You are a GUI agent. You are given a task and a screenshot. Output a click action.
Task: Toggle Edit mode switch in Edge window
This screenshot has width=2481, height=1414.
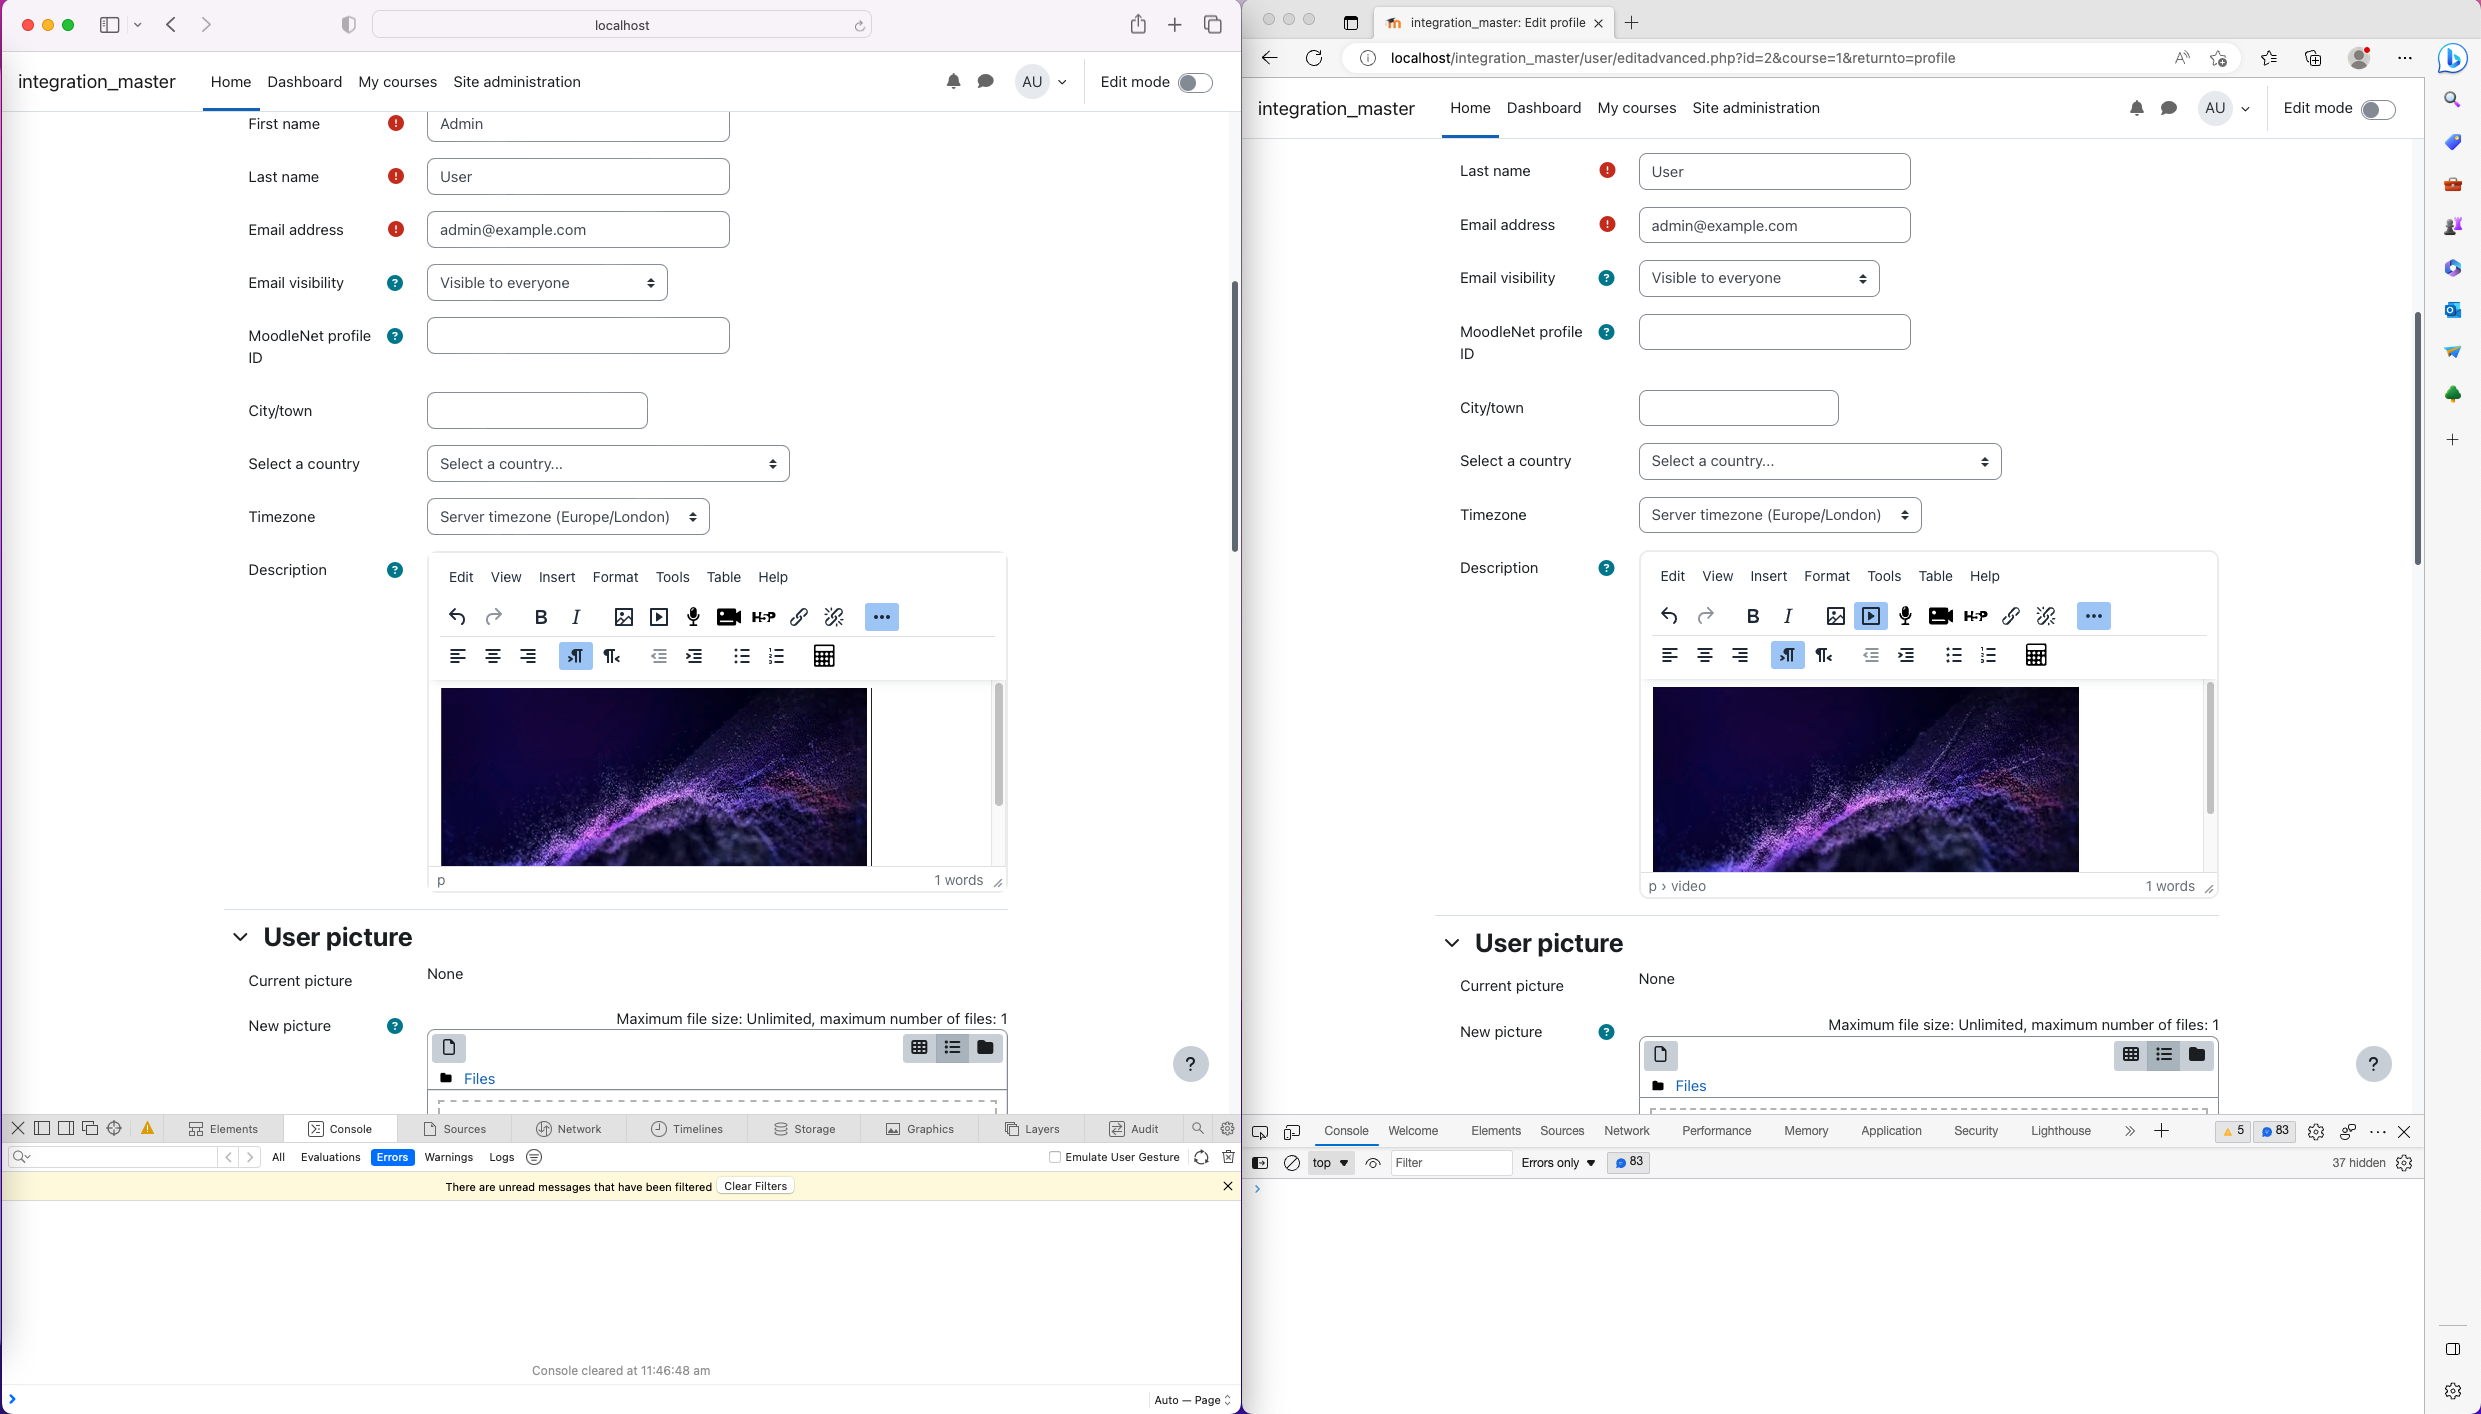point(2378,109)
